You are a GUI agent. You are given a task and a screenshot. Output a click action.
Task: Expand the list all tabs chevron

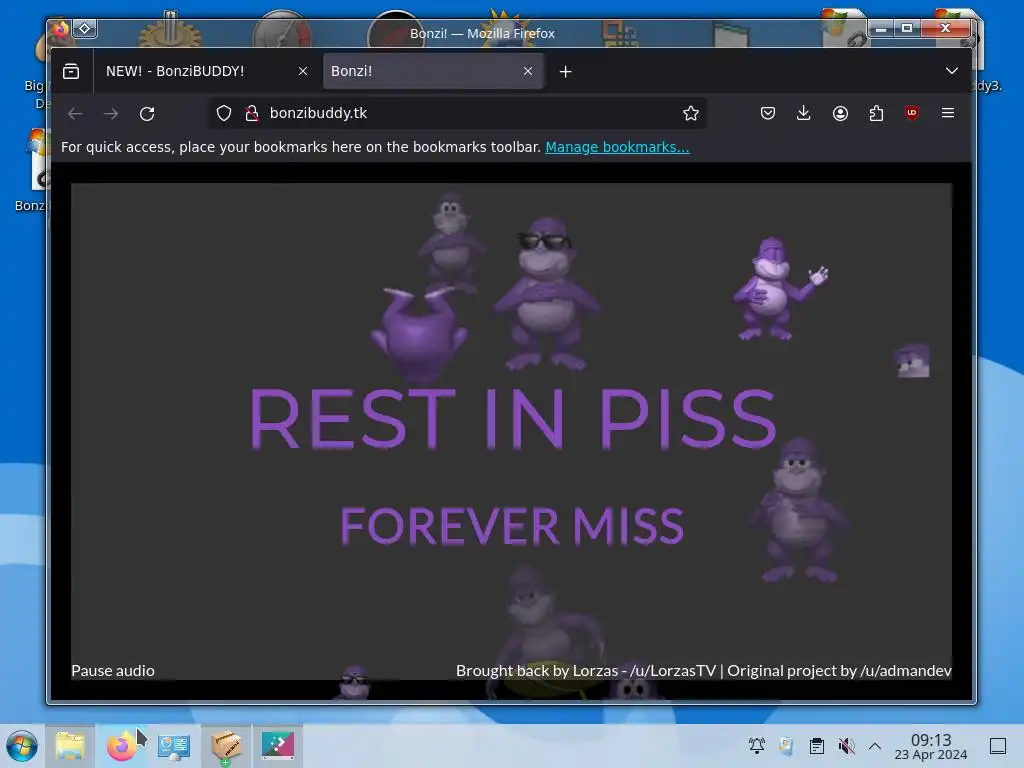pyautogui.click(x=952, y=71)
